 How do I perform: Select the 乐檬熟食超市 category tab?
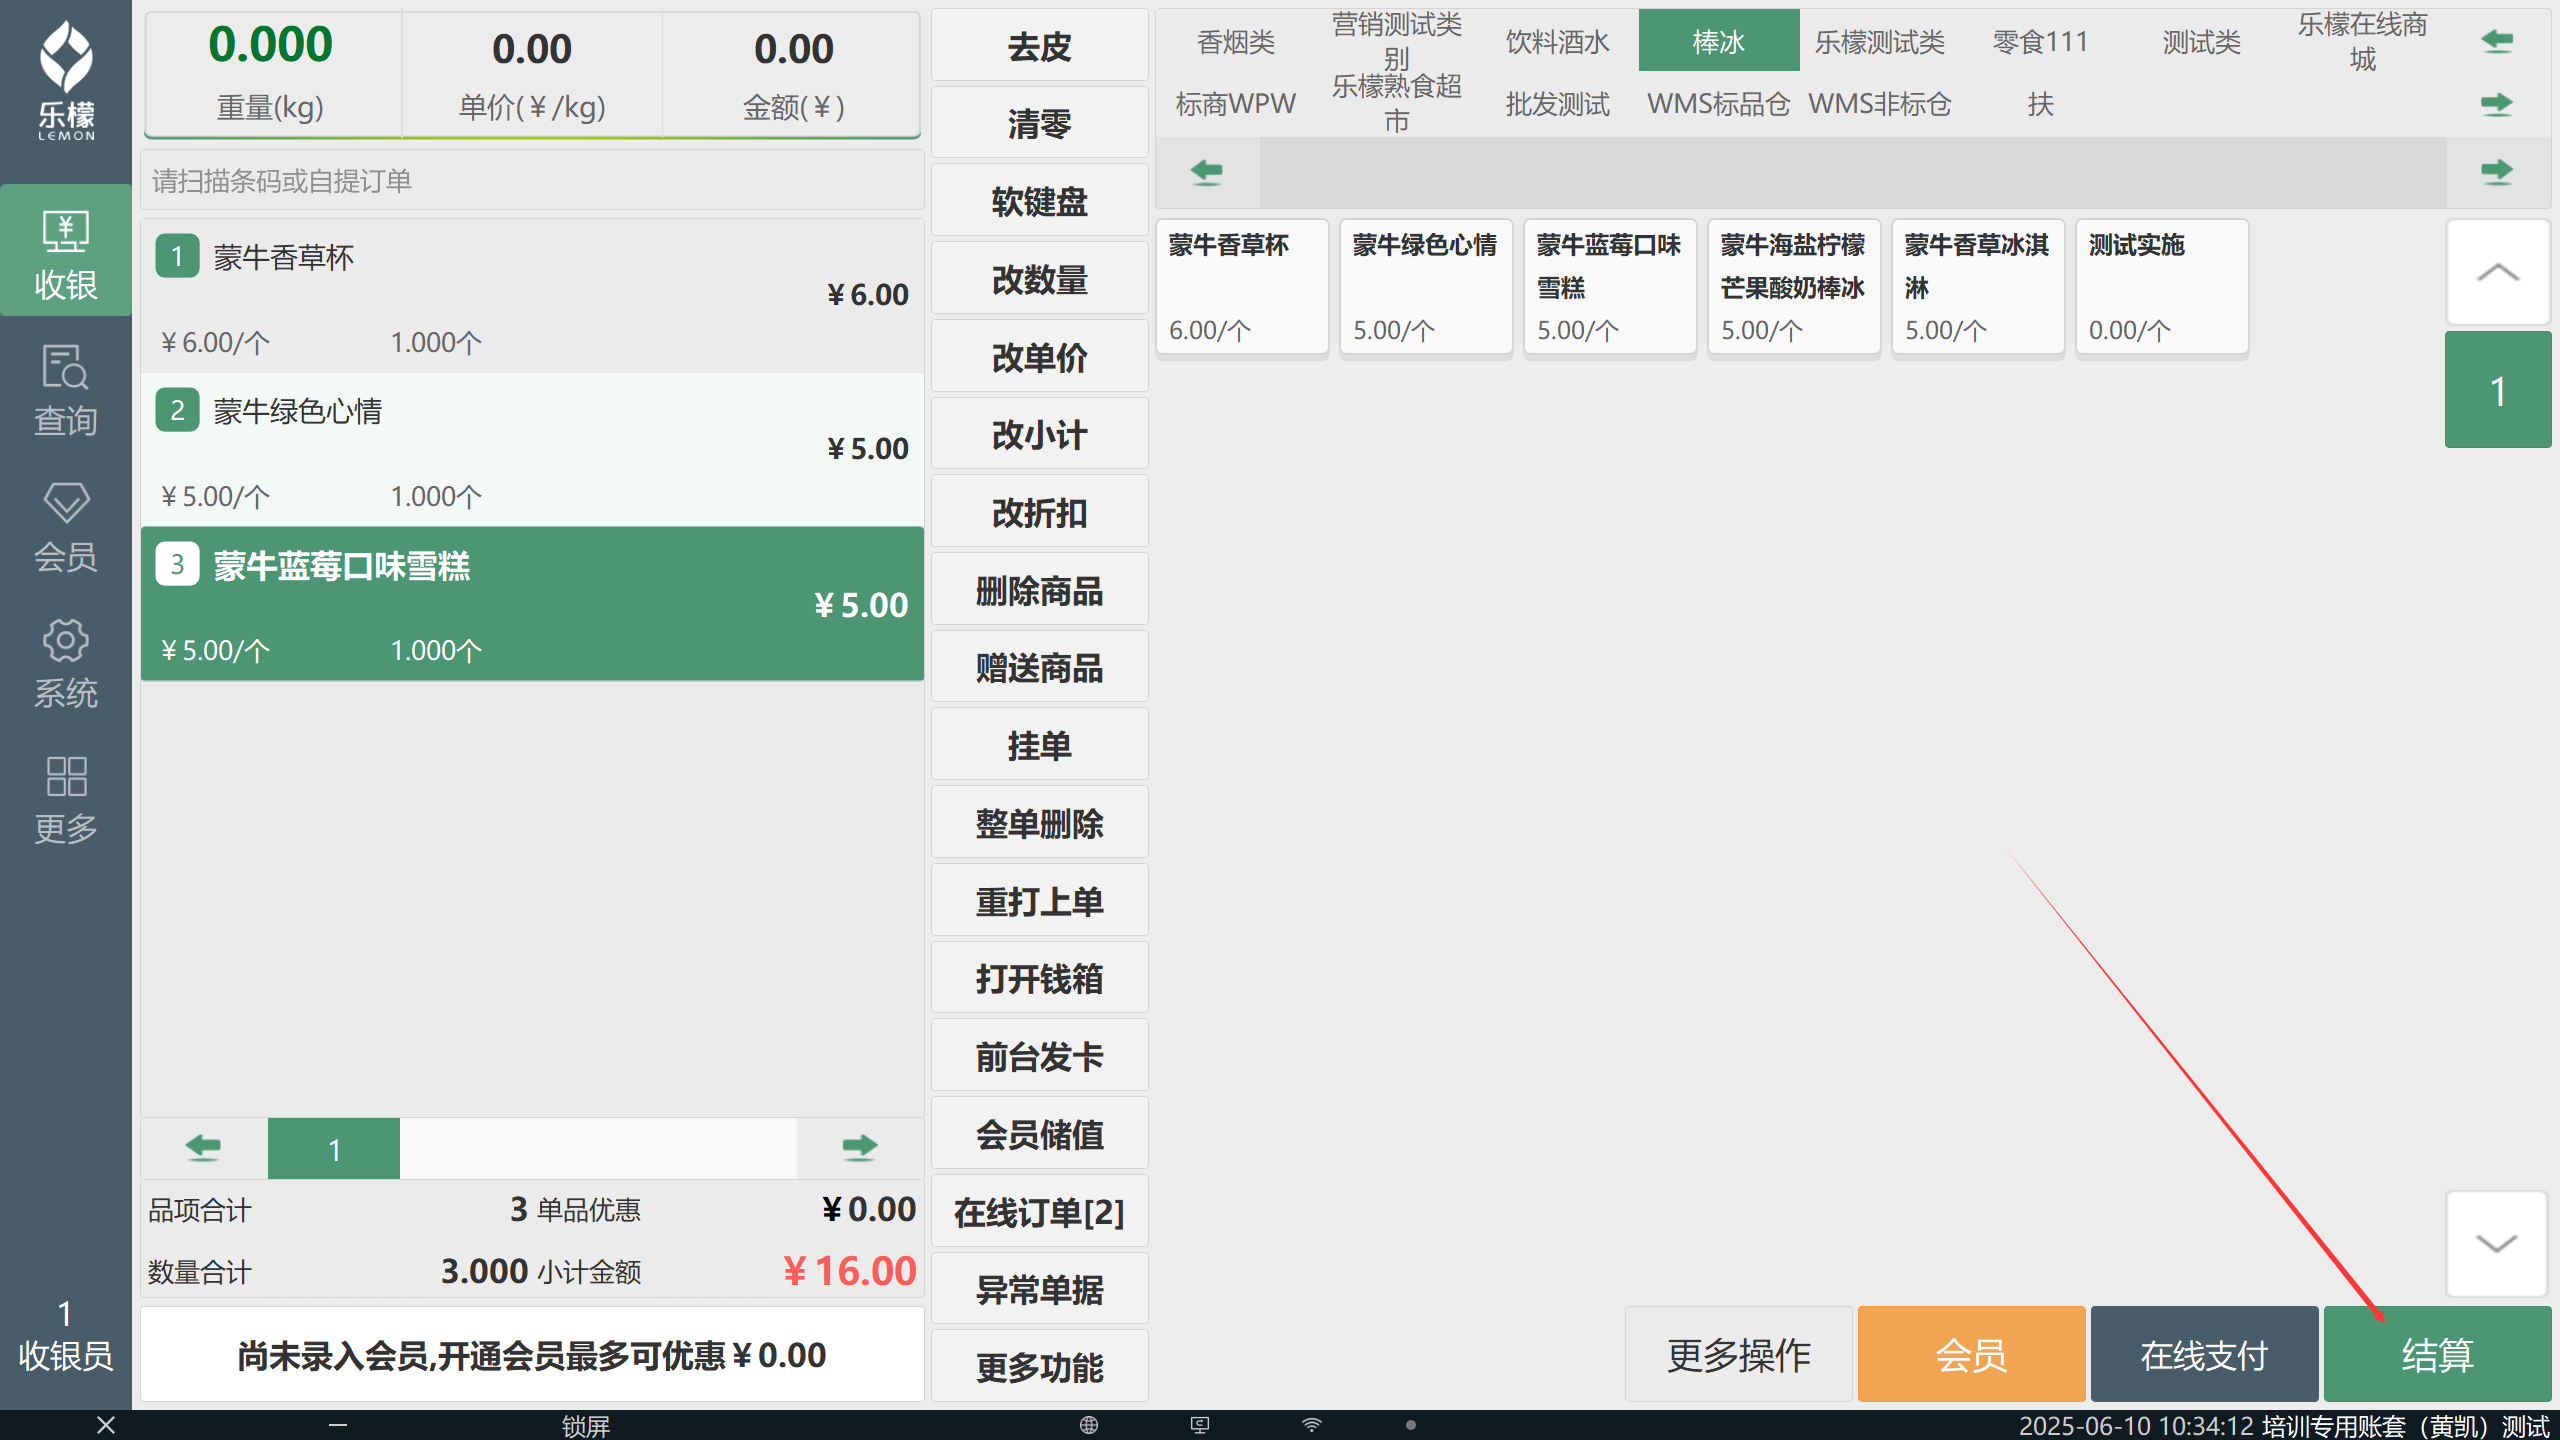(1397, 104)
